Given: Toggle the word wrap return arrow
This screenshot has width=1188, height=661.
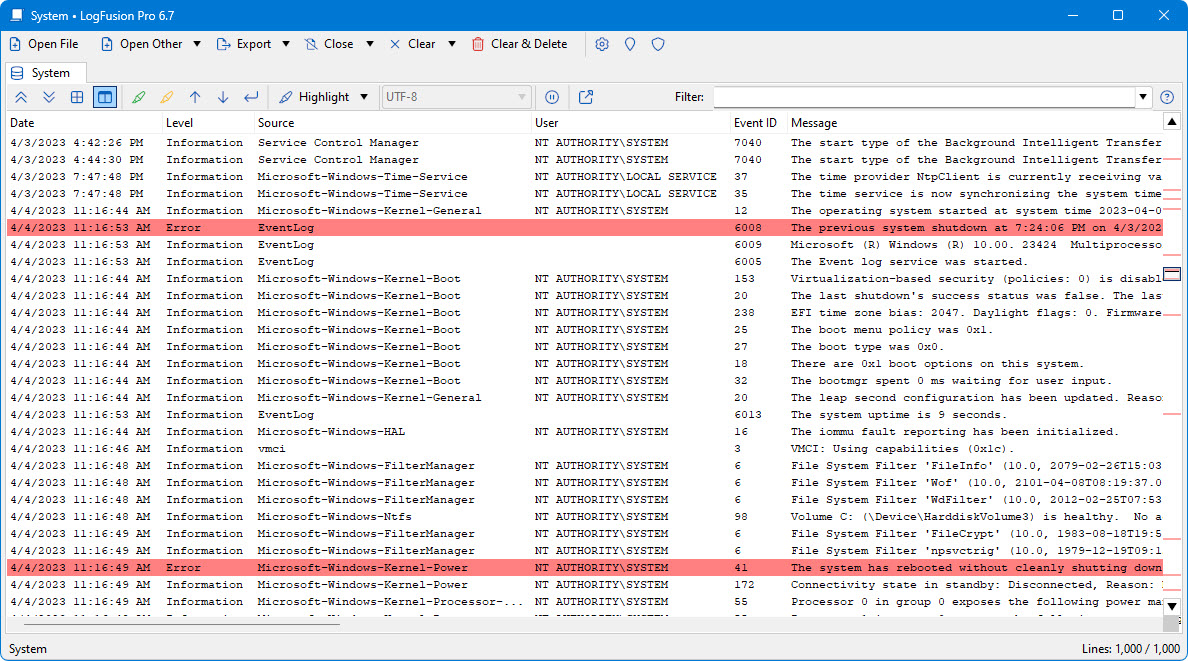Looking at the screenshot, I should tap(251, 97).
